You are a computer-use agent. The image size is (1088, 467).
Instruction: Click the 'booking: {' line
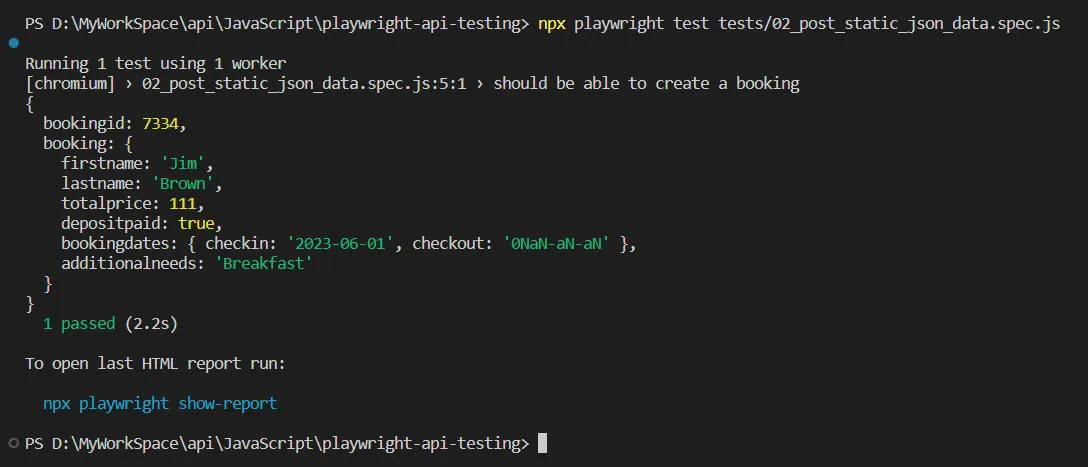tap(88, 144)
